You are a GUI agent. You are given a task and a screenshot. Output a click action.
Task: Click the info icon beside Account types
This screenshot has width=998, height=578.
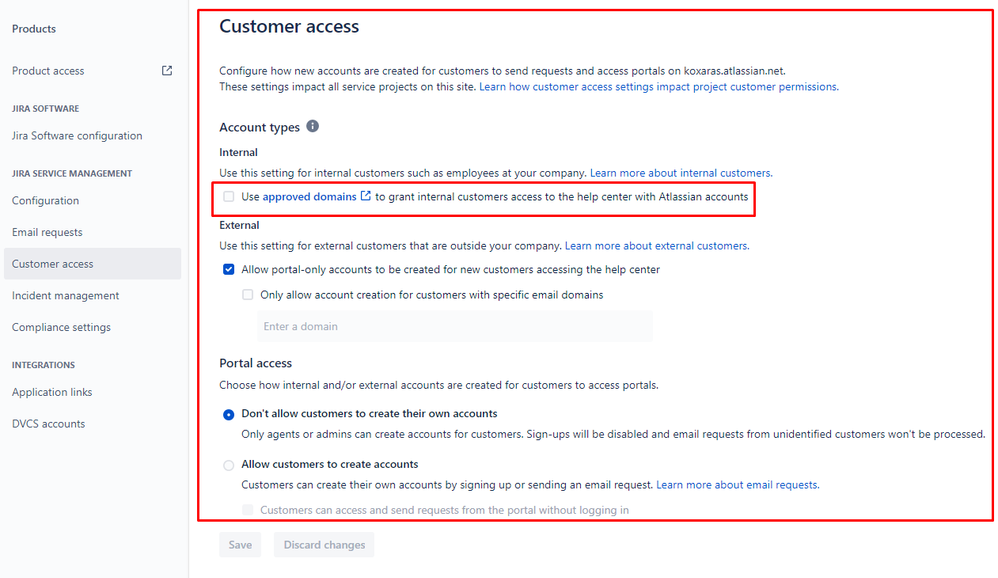click(x=312, y=127)
